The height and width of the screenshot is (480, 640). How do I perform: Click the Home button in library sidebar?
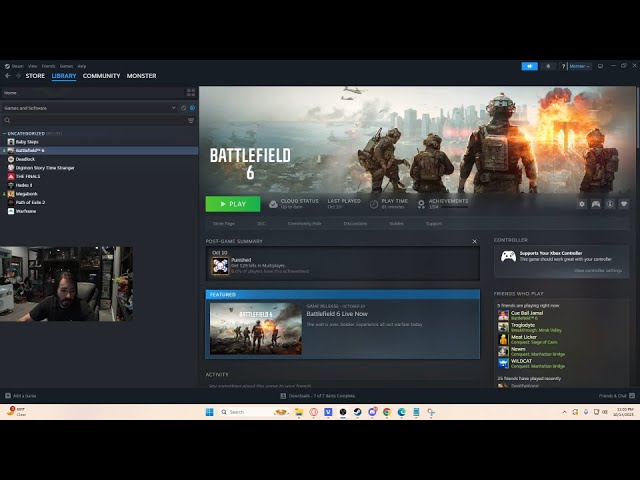pyautogui.click(x=92, y=93)
